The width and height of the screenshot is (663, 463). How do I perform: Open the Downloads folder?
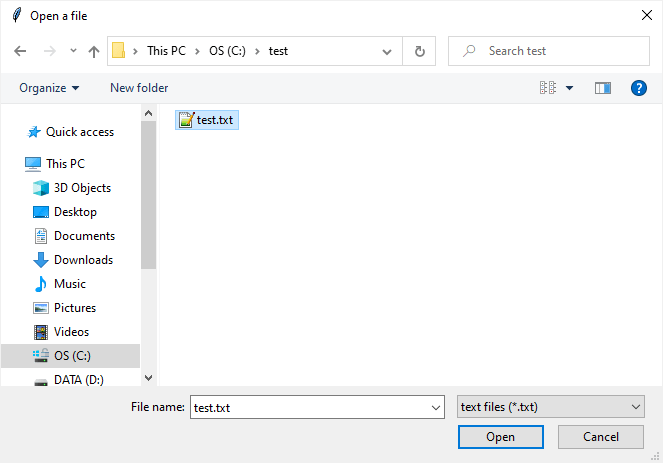pos(83,260)
